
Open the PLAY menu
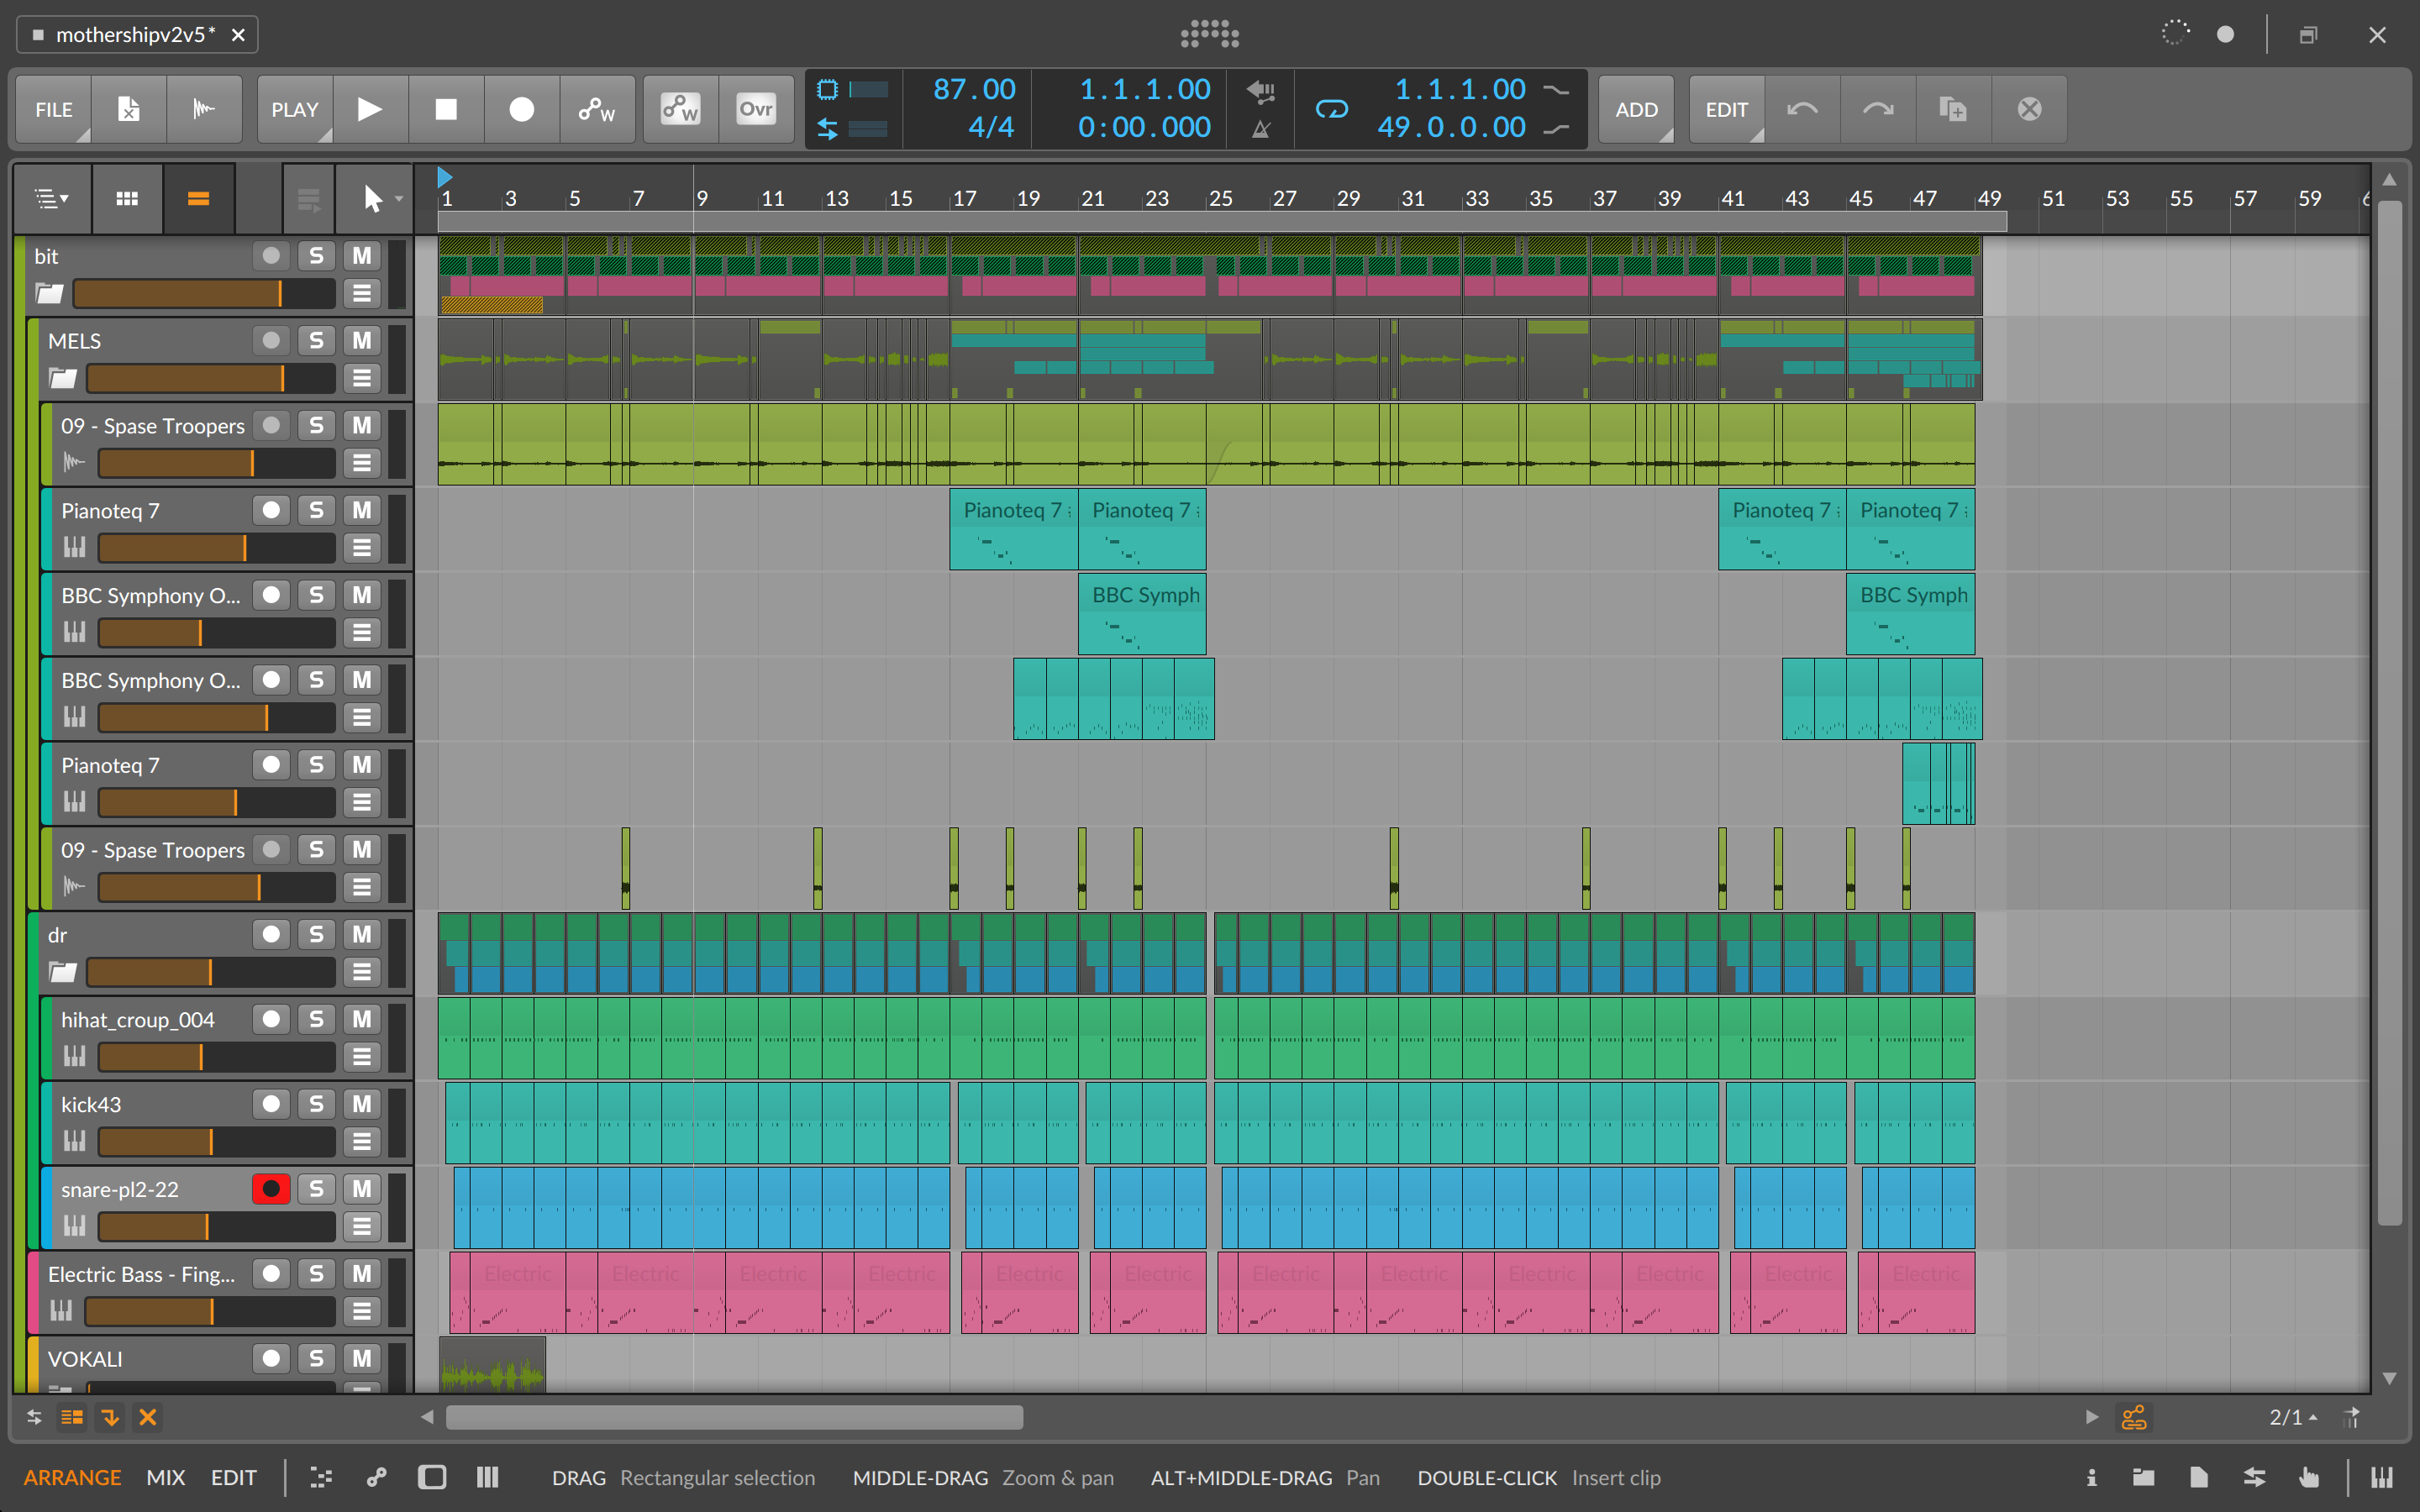click(295, 109)
